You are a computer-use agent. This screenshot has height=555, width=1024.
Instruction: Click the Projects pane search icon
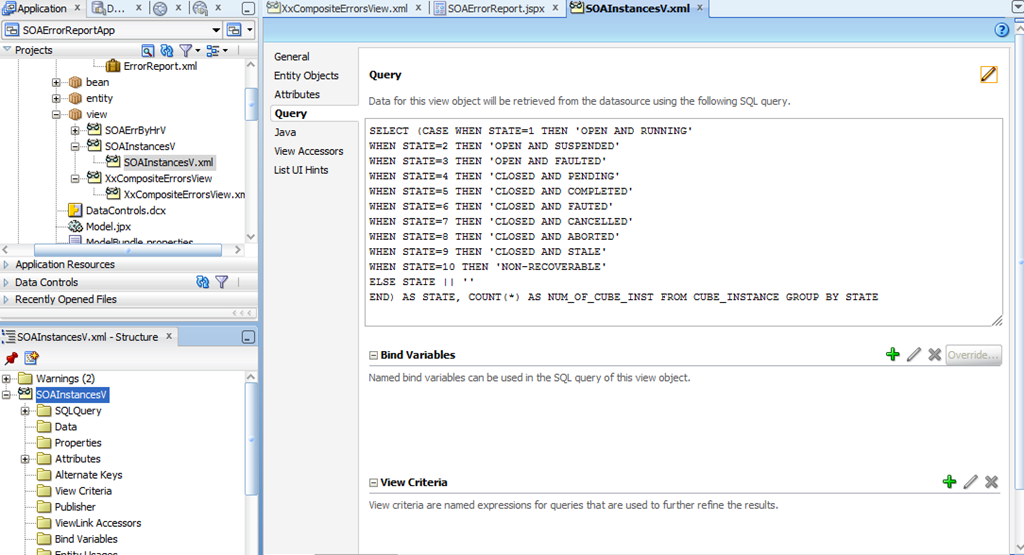click(x=148, y=50)
